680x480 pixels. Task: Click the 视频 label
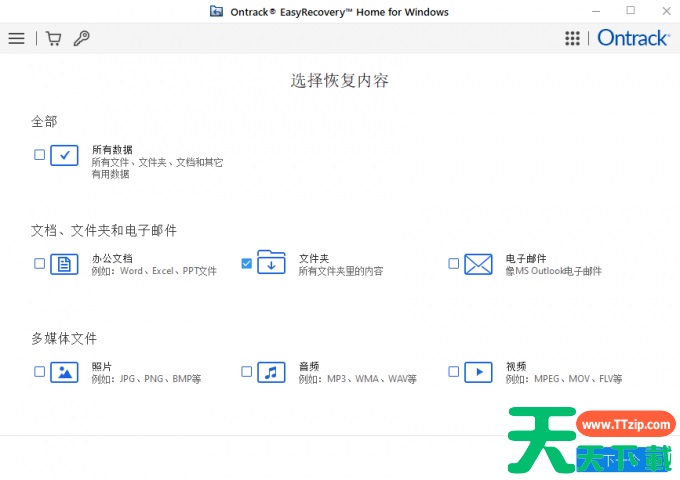tap(516, 366)
